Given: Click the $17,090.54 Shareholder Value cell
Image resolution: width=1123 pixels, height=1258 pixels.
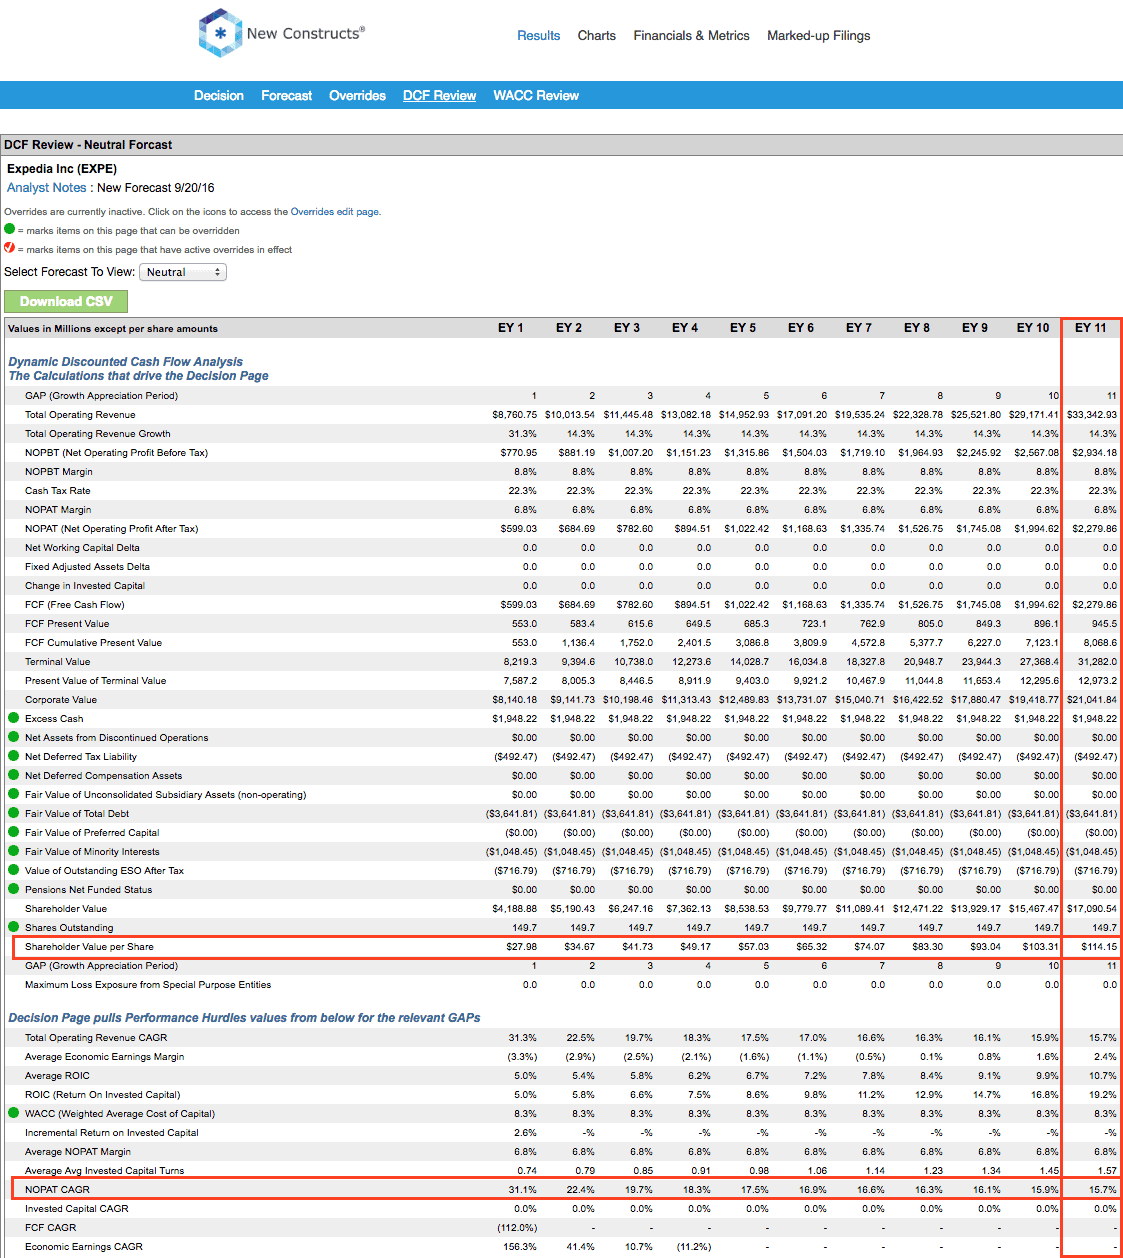Looking at the screenshot, I should tap(1092, 909).
